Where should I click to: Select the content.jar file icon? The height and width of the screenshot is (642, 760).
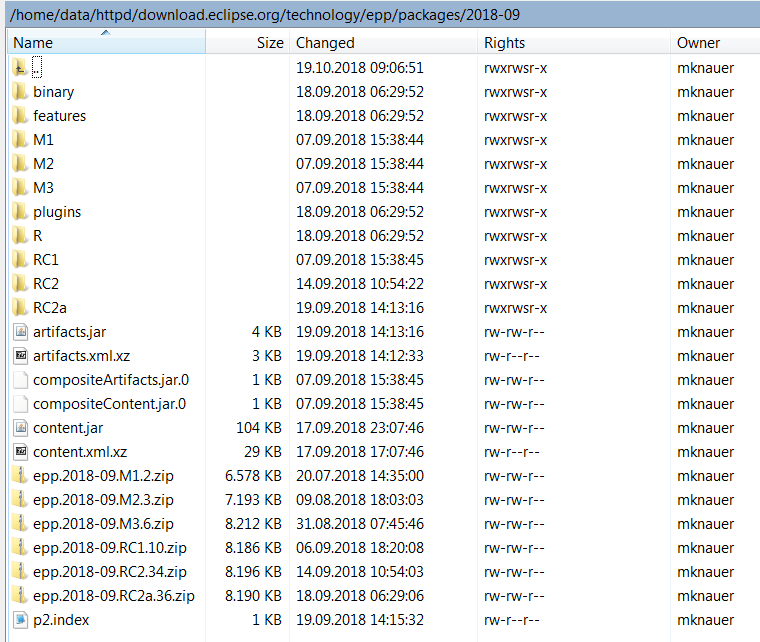pos(20,427)
